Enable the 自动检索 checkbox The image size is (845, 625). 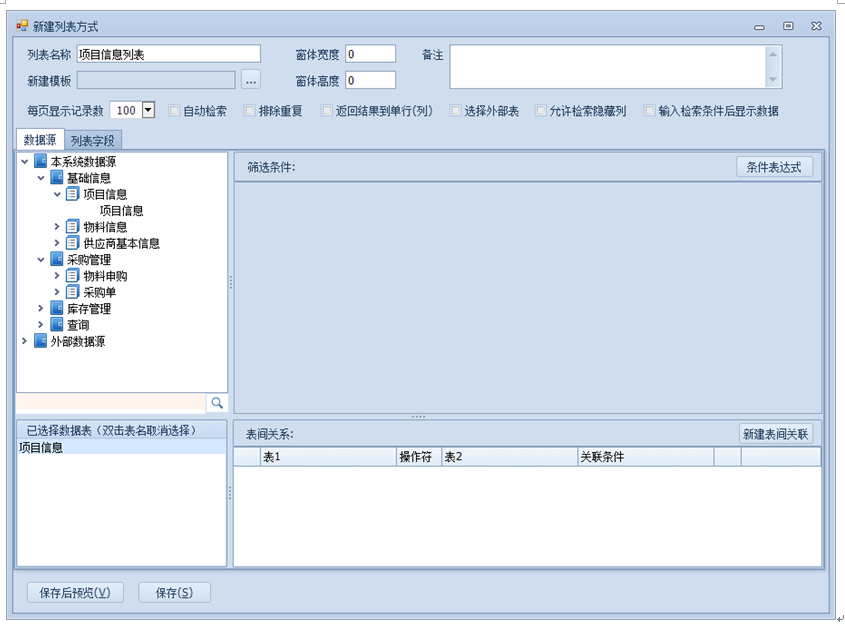click(175, 111)
